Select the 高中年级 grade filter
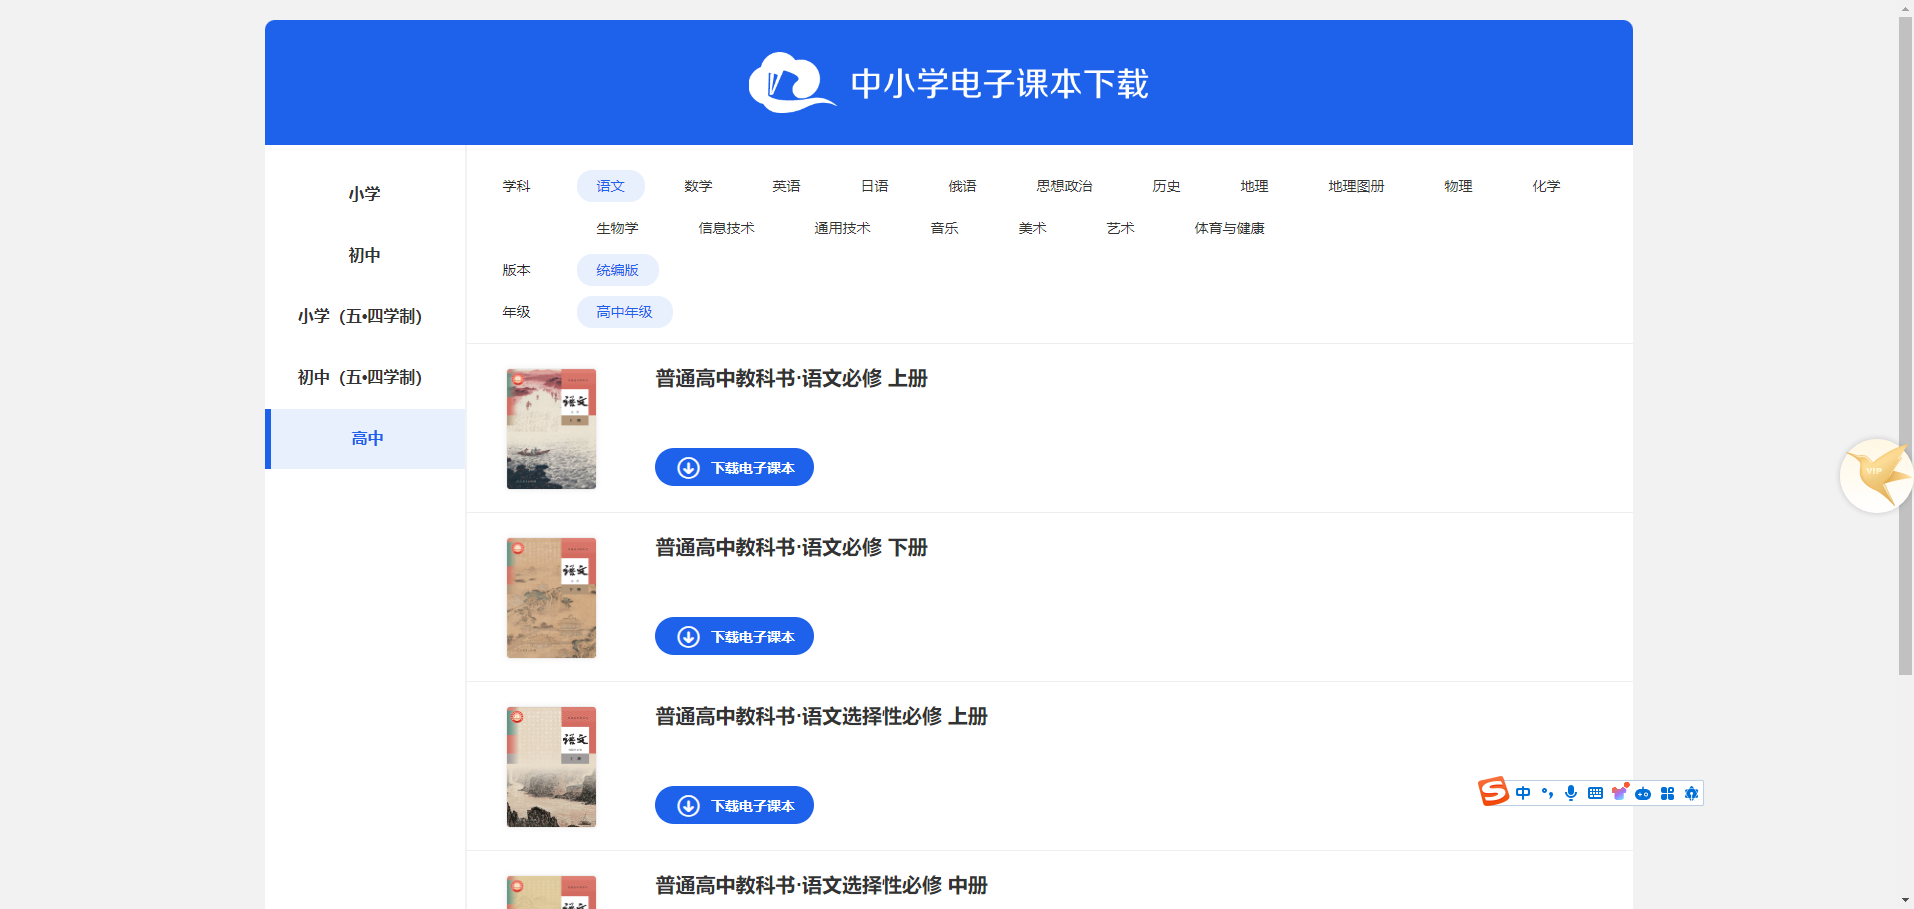 624,312
